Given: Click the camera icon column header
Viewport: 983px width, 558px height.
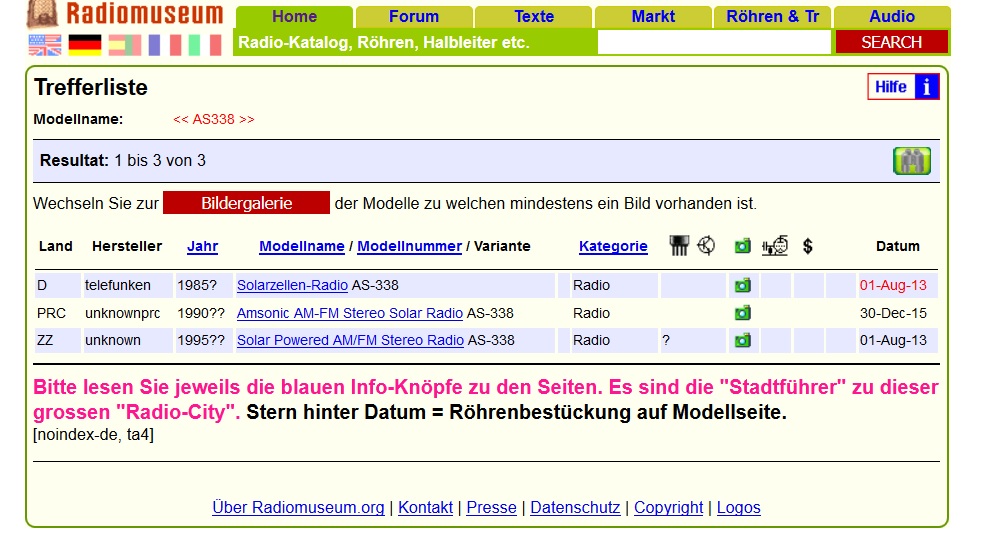Looking at the screenshot, I should point(742,246).
